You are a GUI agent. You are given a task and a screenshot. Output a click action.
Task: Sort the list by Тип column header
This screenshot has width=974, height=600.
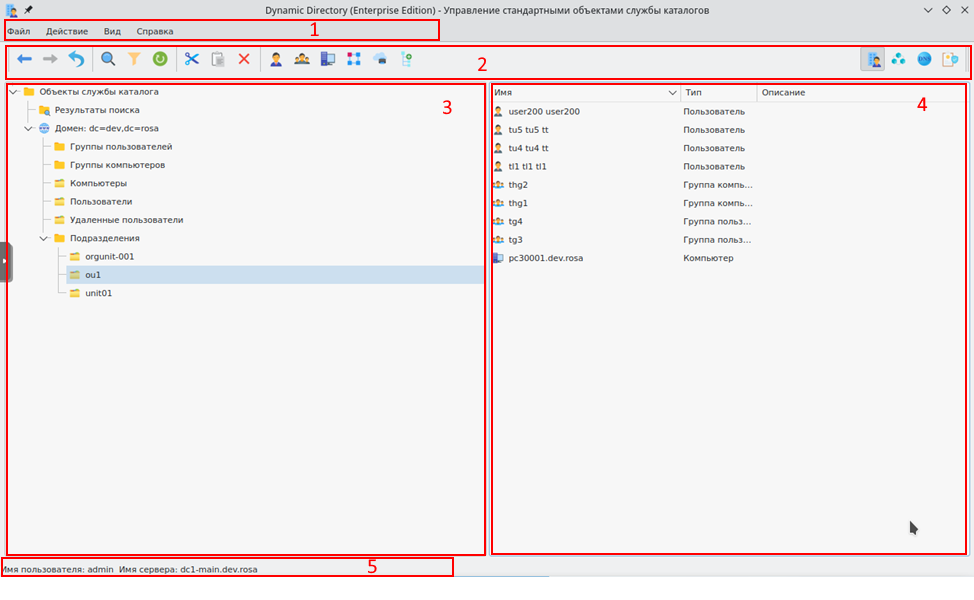(x=717, y=92)
